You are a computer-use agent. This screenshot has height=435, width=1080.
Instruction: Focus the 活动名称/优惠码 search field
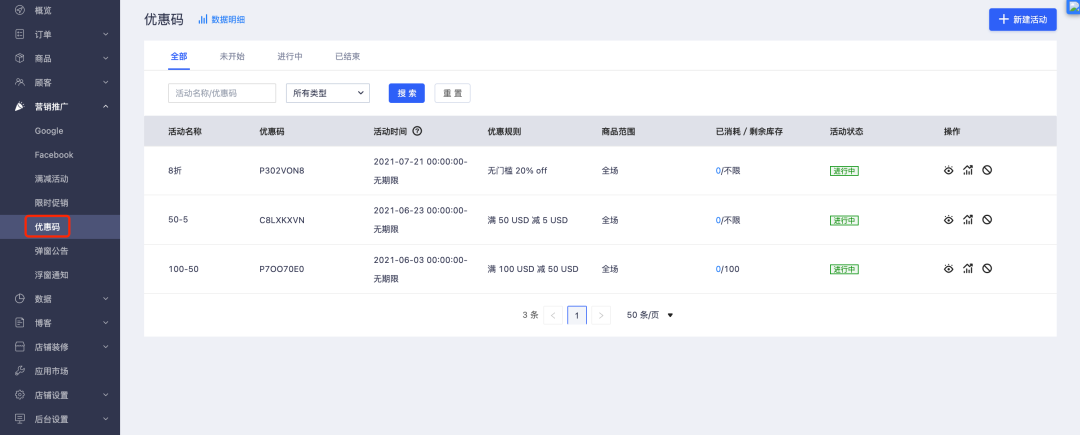pyautogui.click(x=222, y=93)
